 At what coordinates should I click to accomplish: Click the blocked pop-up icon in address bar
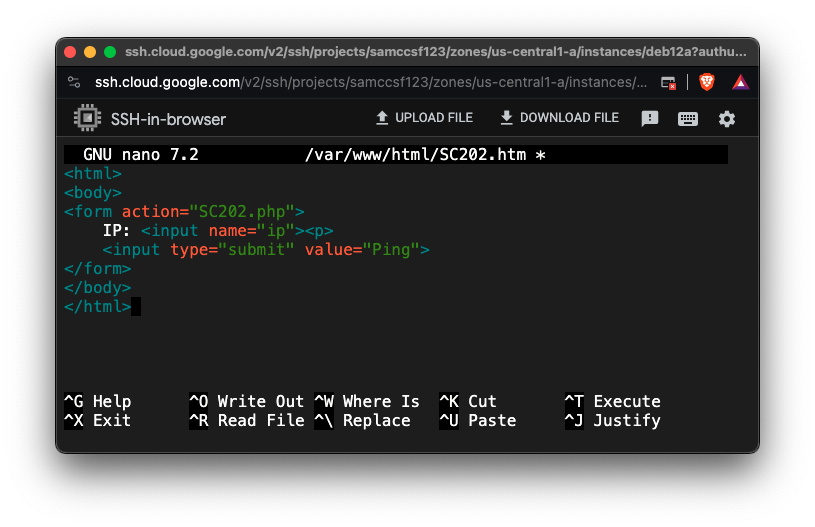(x=669, y=82)
